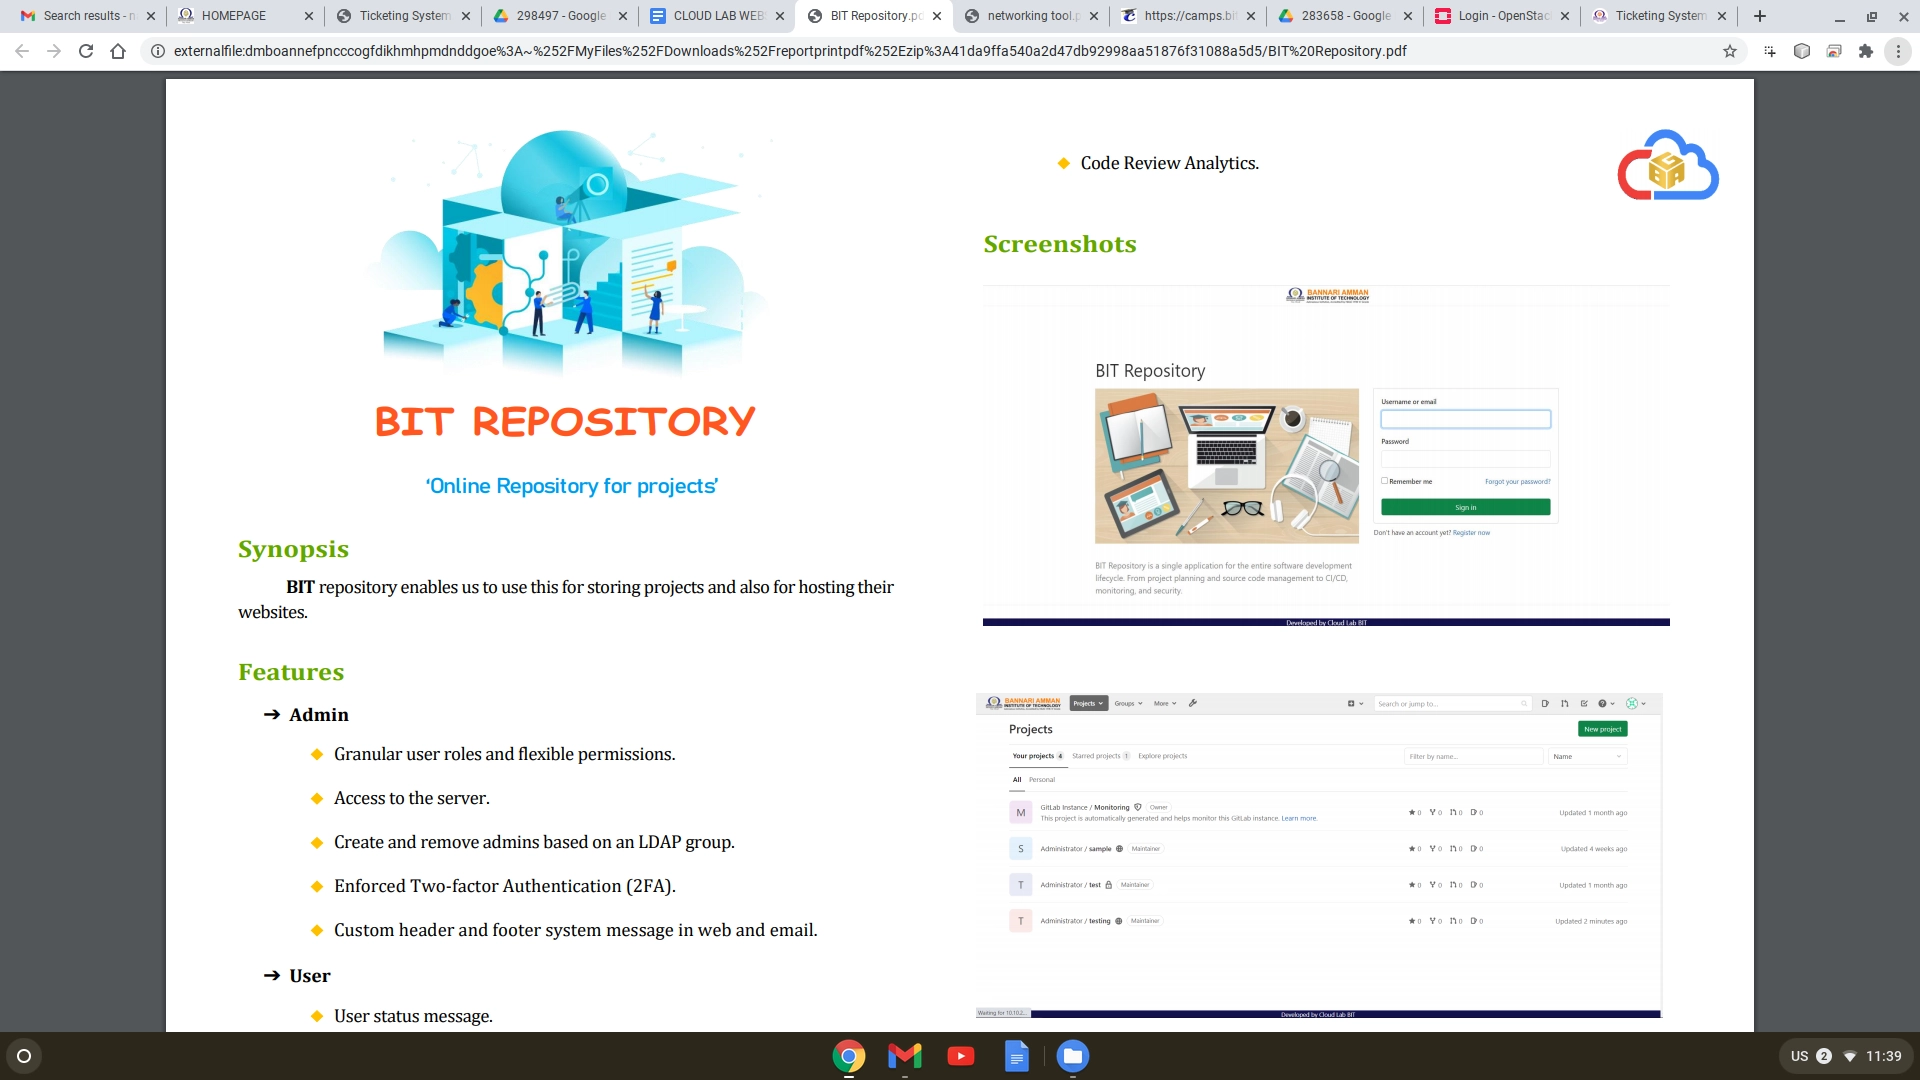Click 'Create and remove admins' LDAP bullet

534,842
